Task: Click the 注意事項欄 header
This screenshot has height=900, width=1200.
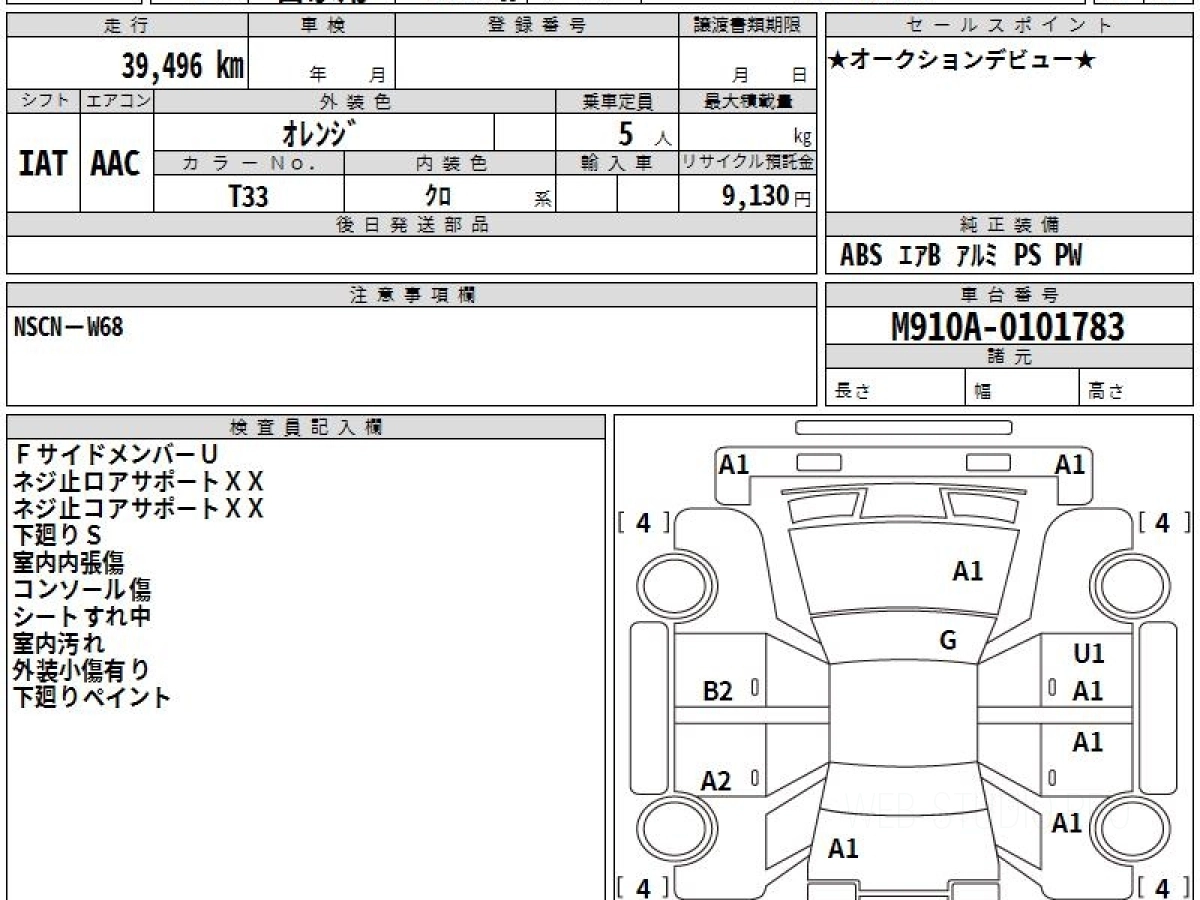Action: coord(412,295)
